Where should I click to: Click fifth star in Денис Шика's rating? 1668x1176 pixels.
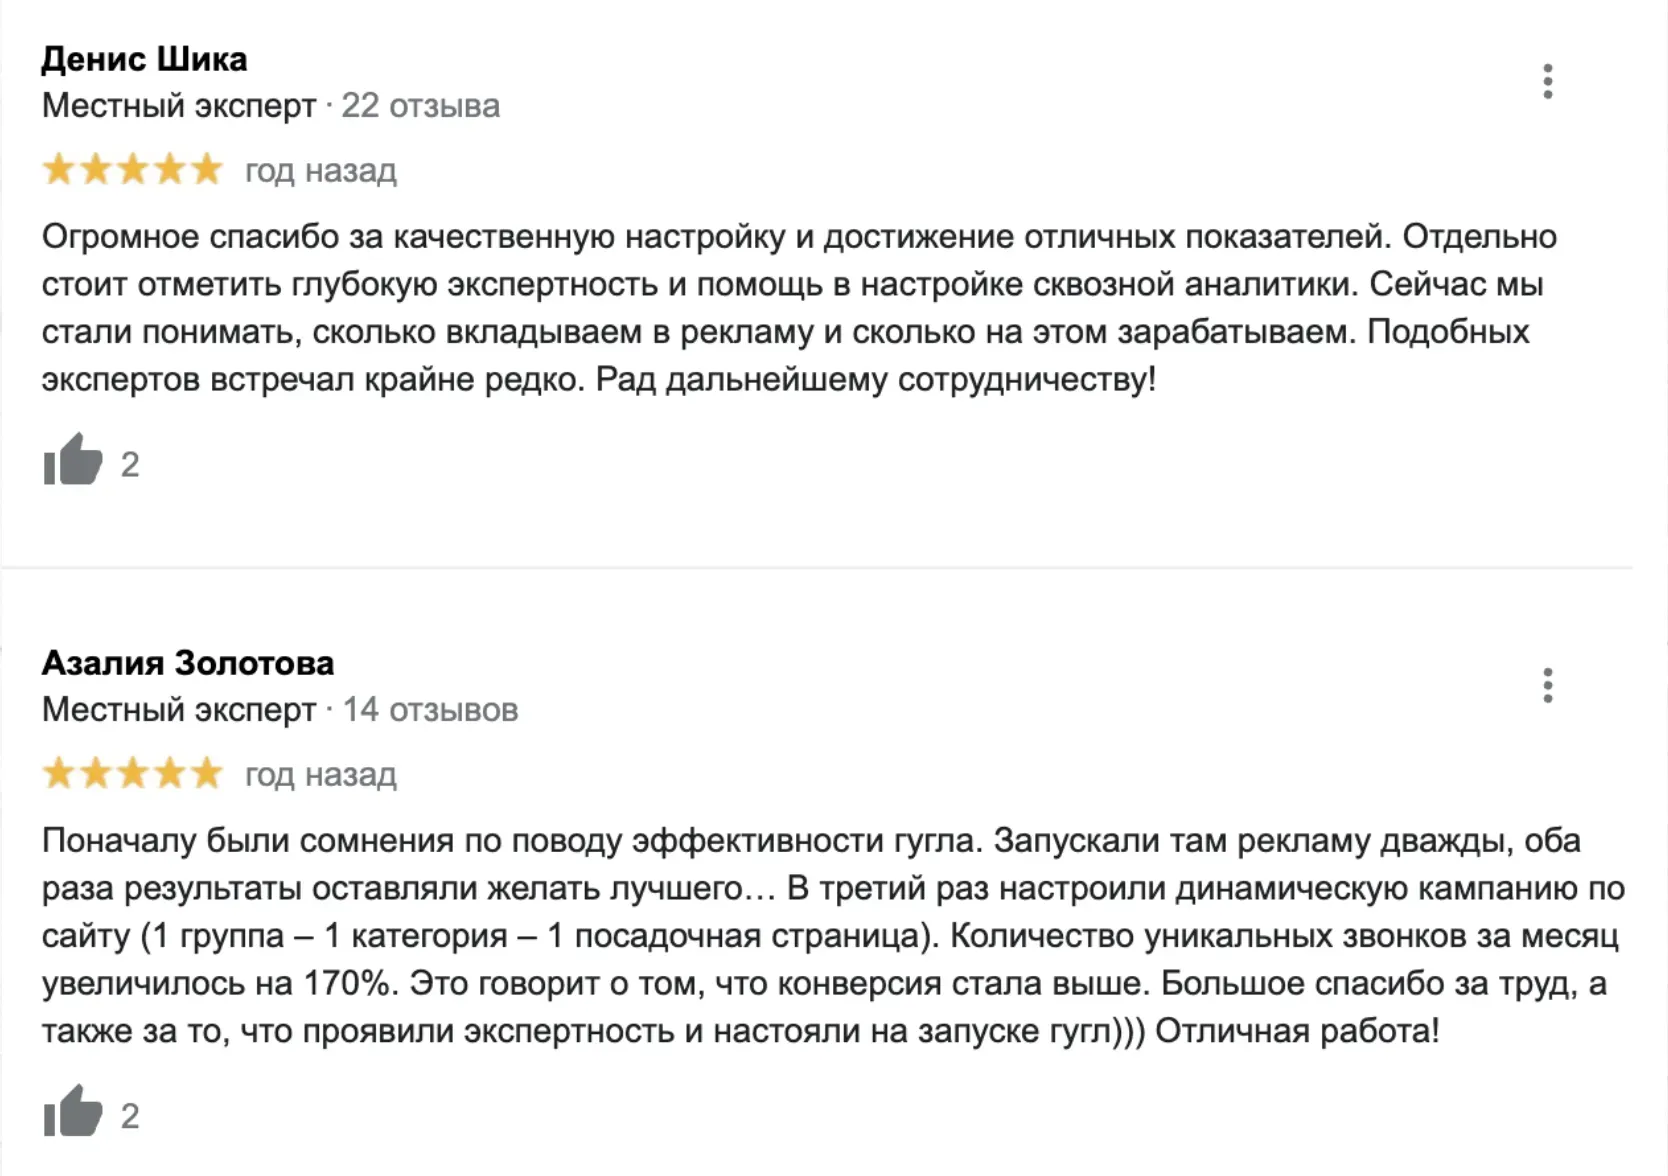coord(207,169)
